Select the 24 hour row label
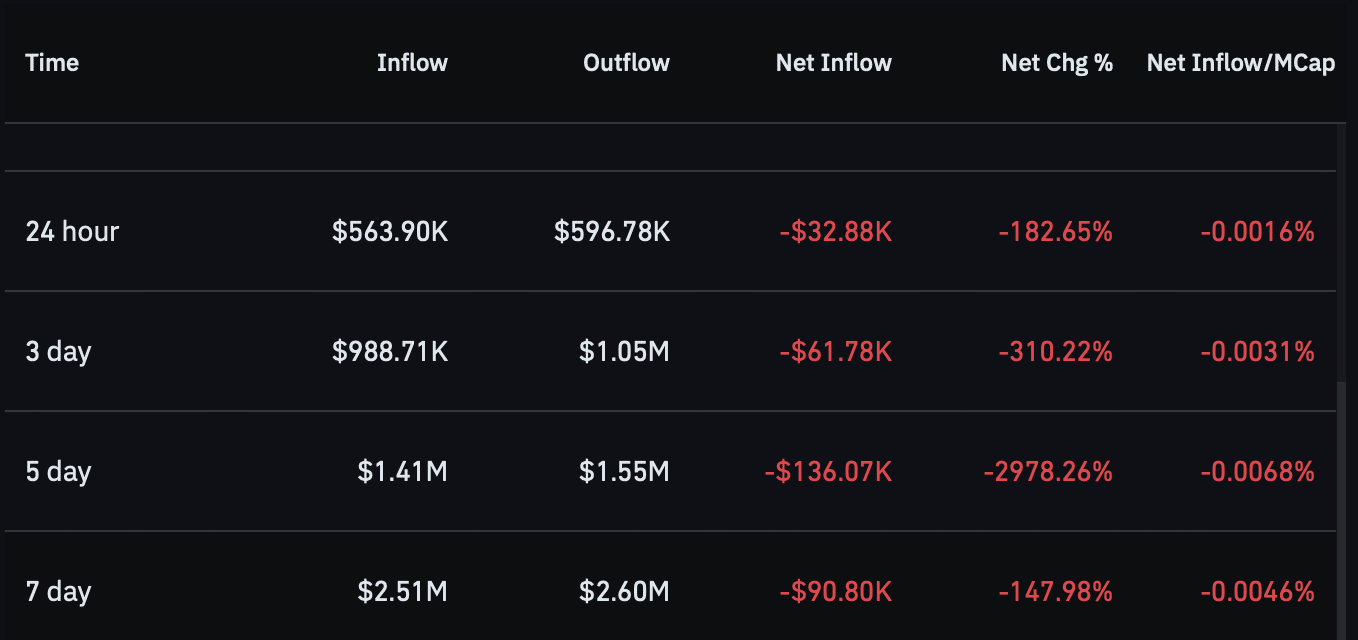Screen dimensions: 1358x640 72,232
